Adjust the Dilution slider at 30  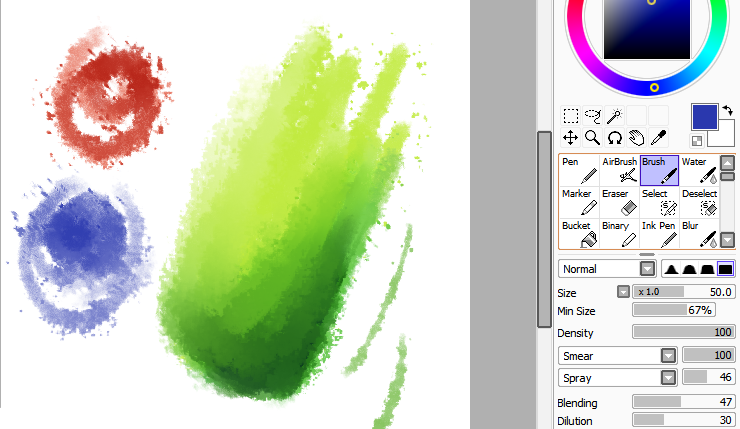[x=684, y=420]
